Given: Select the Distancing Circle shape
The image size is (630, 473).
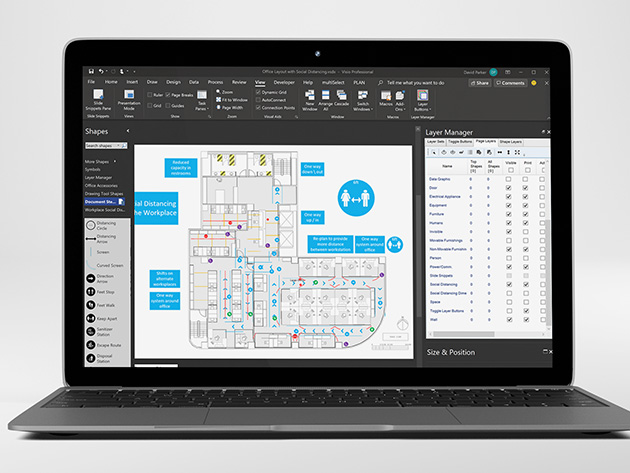Looking at the screenshot, I should (x=91, y=228).
